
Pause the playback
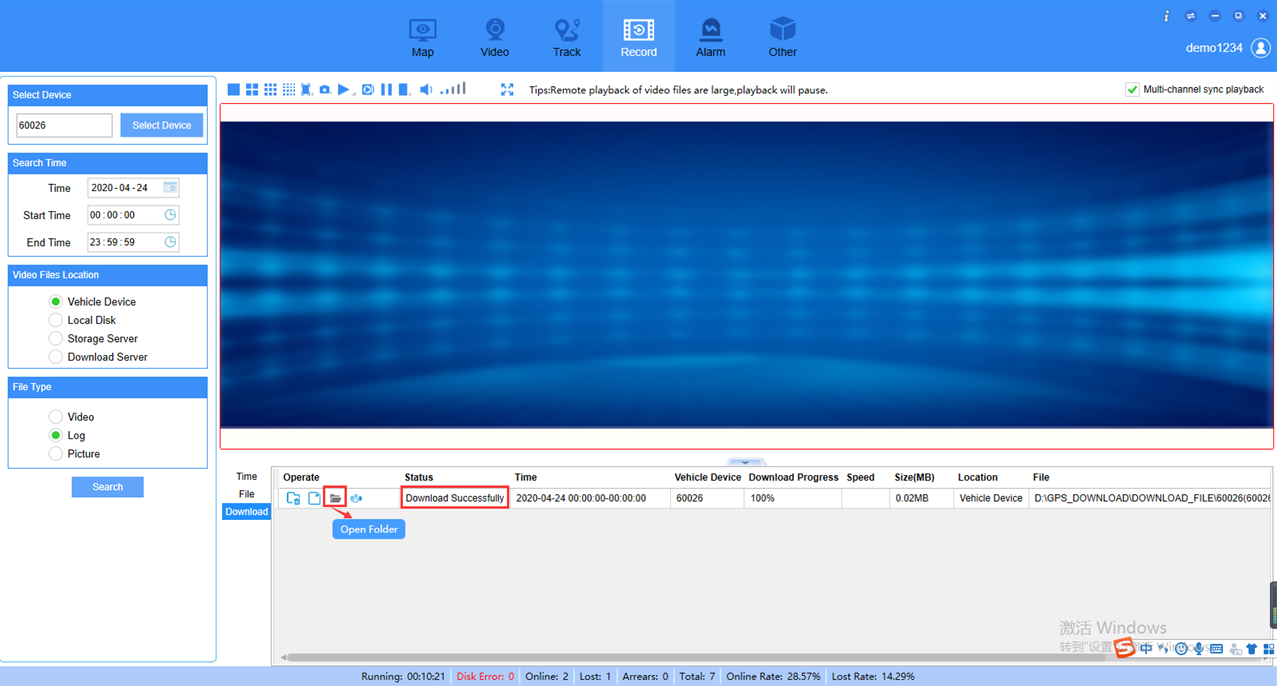coord(386,90)
